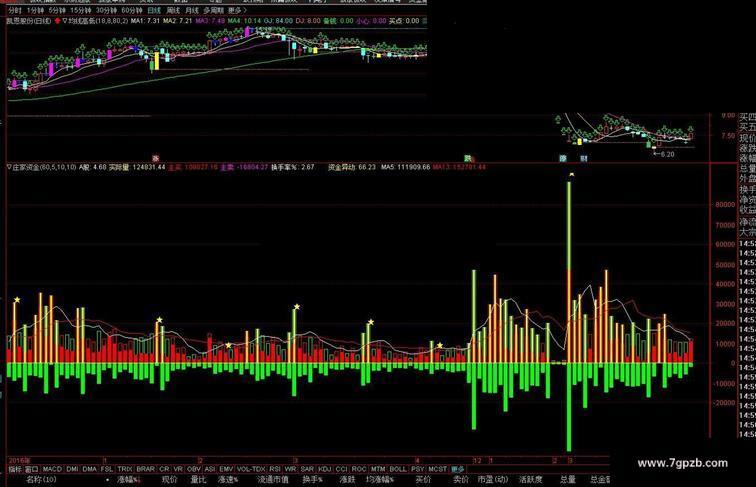Screen dimensions: 756x487
Task: Click the green 跌 marker icon
Action: [467, 158]
